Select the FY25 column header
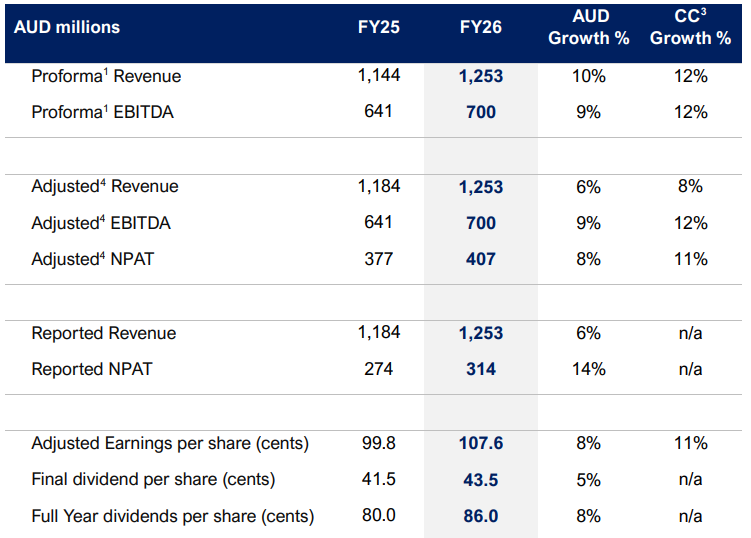Viewport: 751px width, 538px height. click(378, 27)
